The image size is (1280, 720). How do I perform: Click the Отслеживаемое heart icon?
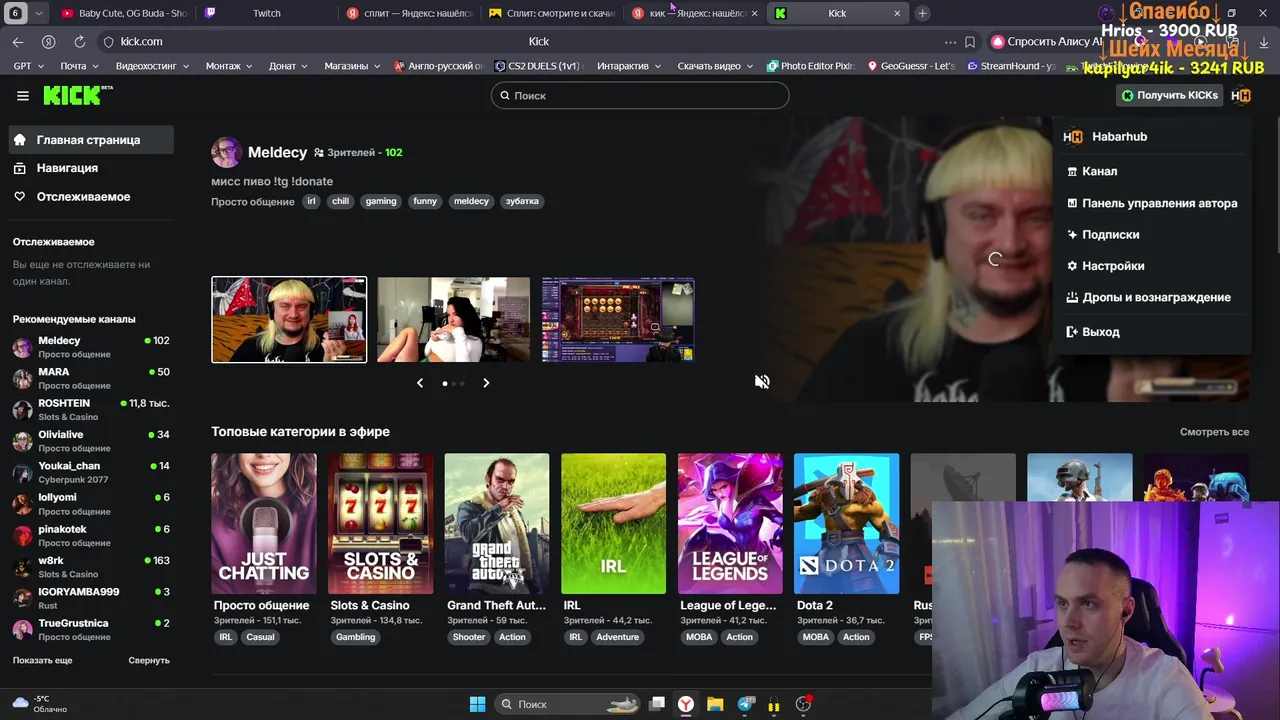[20, 197]
